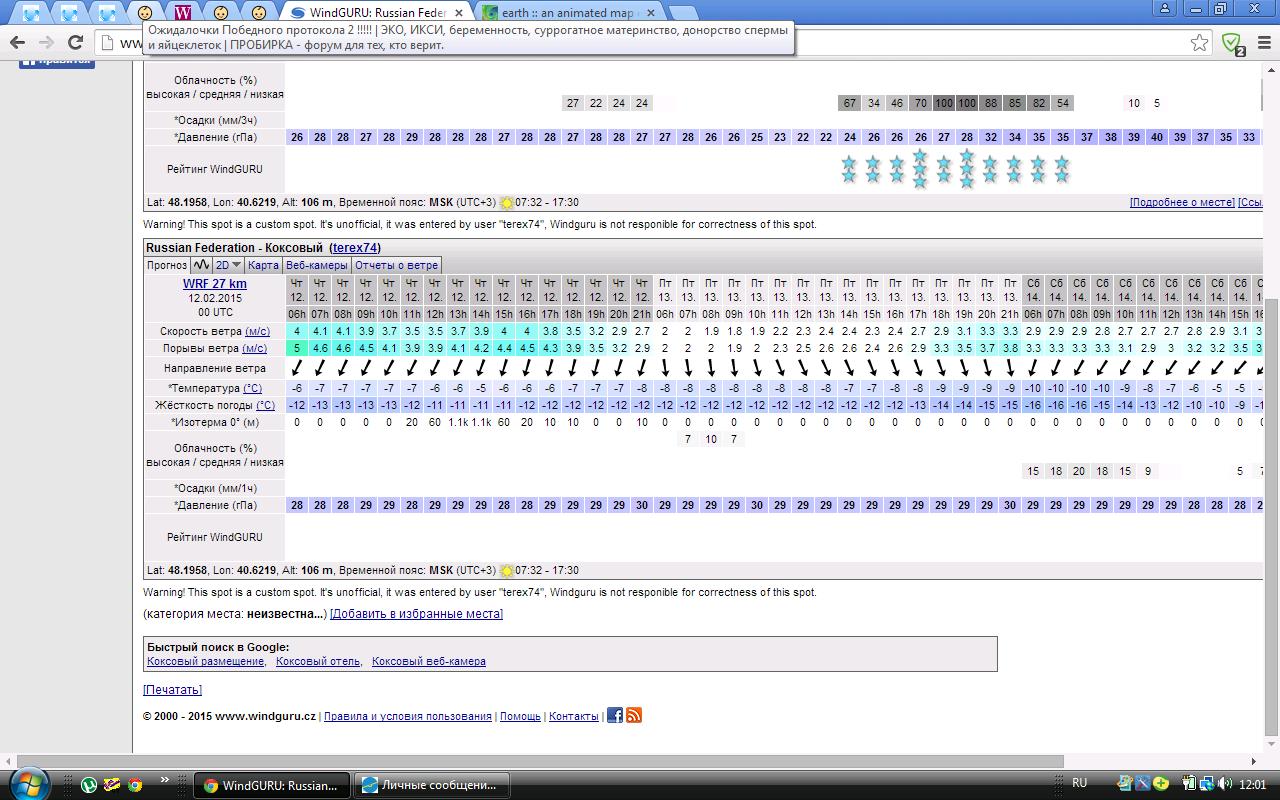Switch to the earth animated map tab
1280x800 pixels.
566,13
